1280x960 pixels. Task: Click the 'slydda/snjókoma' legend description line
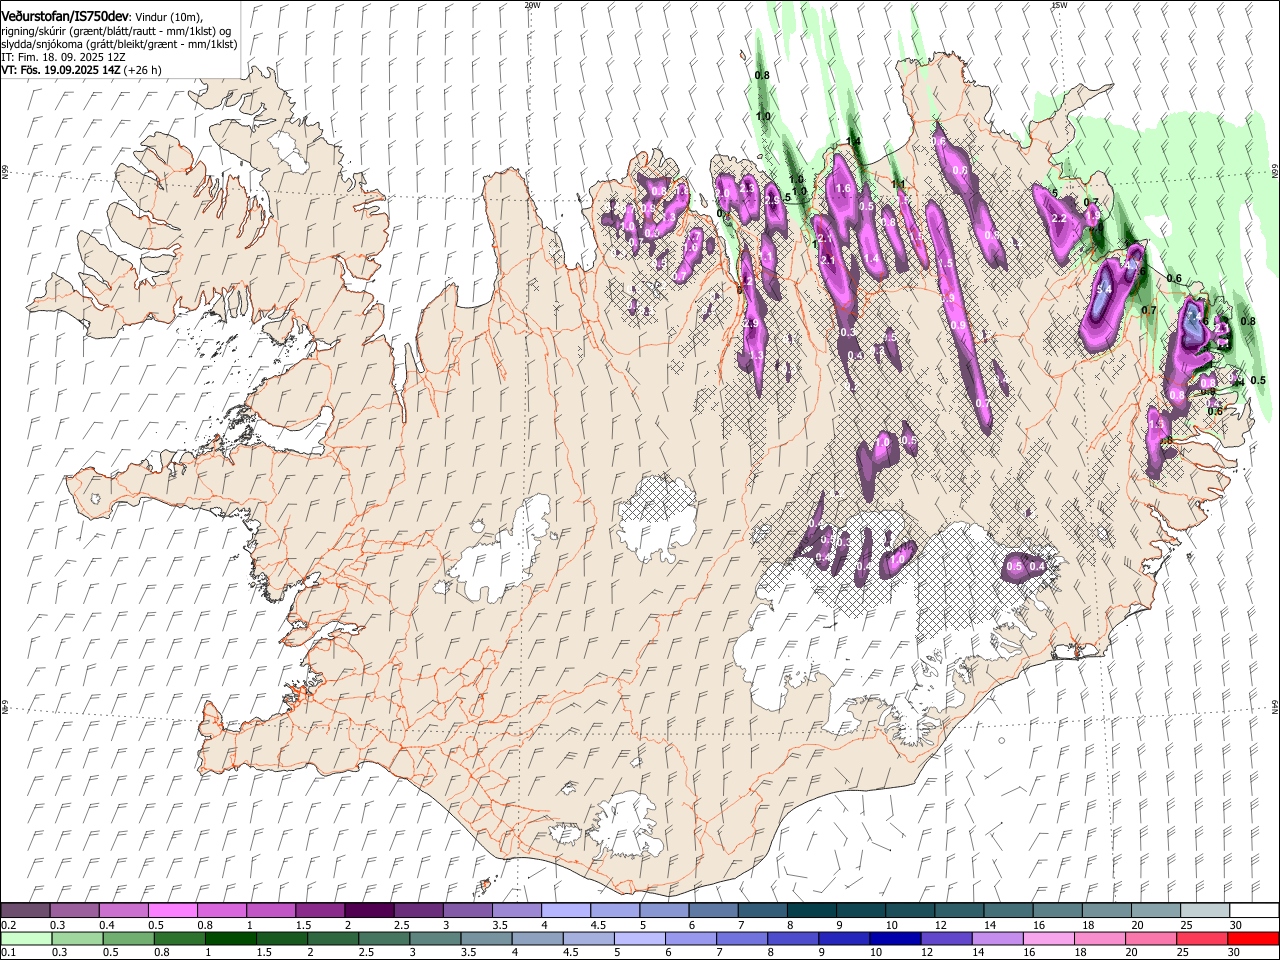119,44
